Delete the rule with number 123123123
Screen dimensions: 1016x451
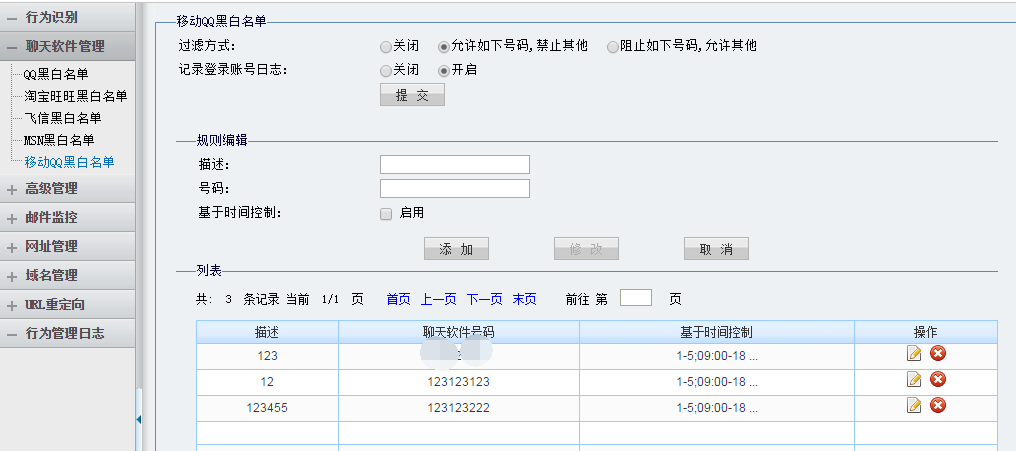(938, 379)
